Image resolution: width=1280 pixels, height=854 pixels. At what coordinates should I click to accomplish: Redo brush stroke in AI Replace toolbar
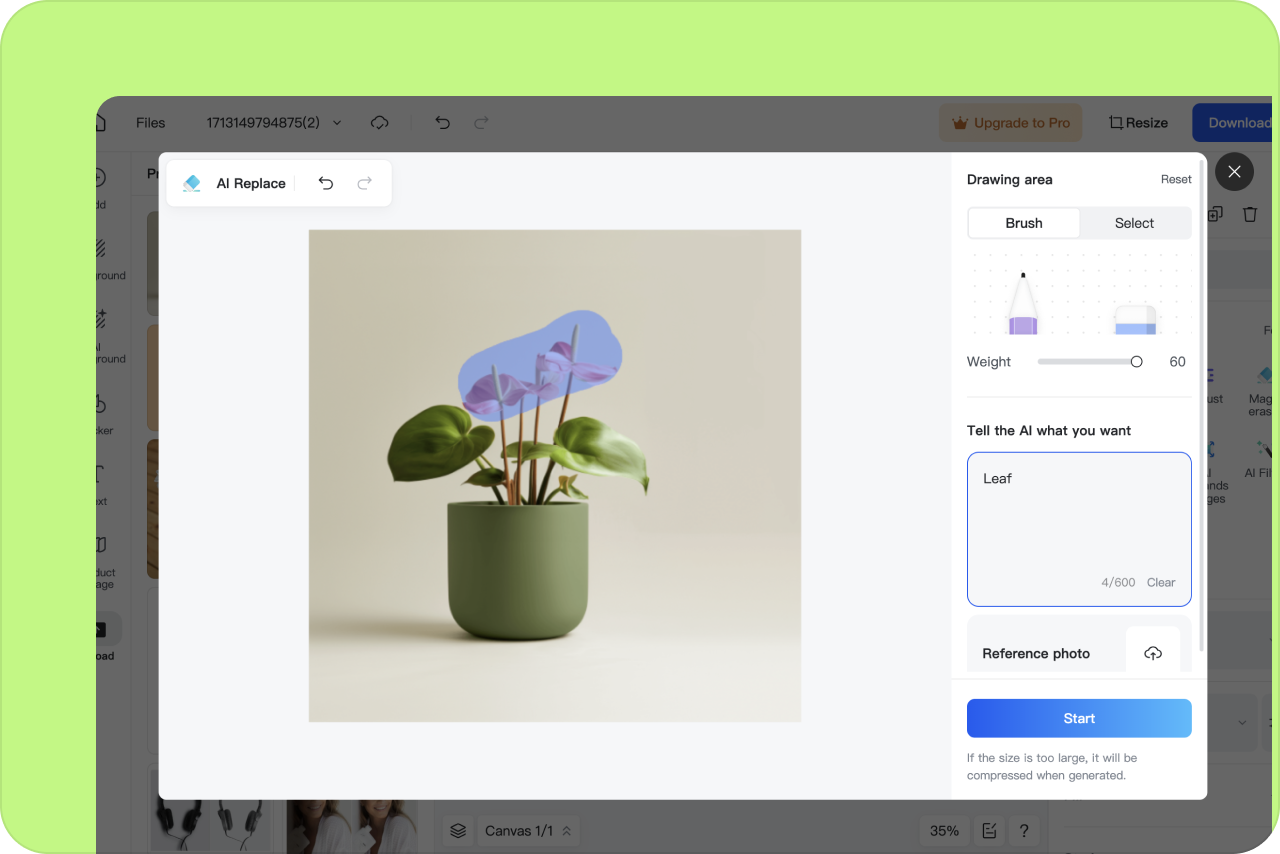click(364, 183)
